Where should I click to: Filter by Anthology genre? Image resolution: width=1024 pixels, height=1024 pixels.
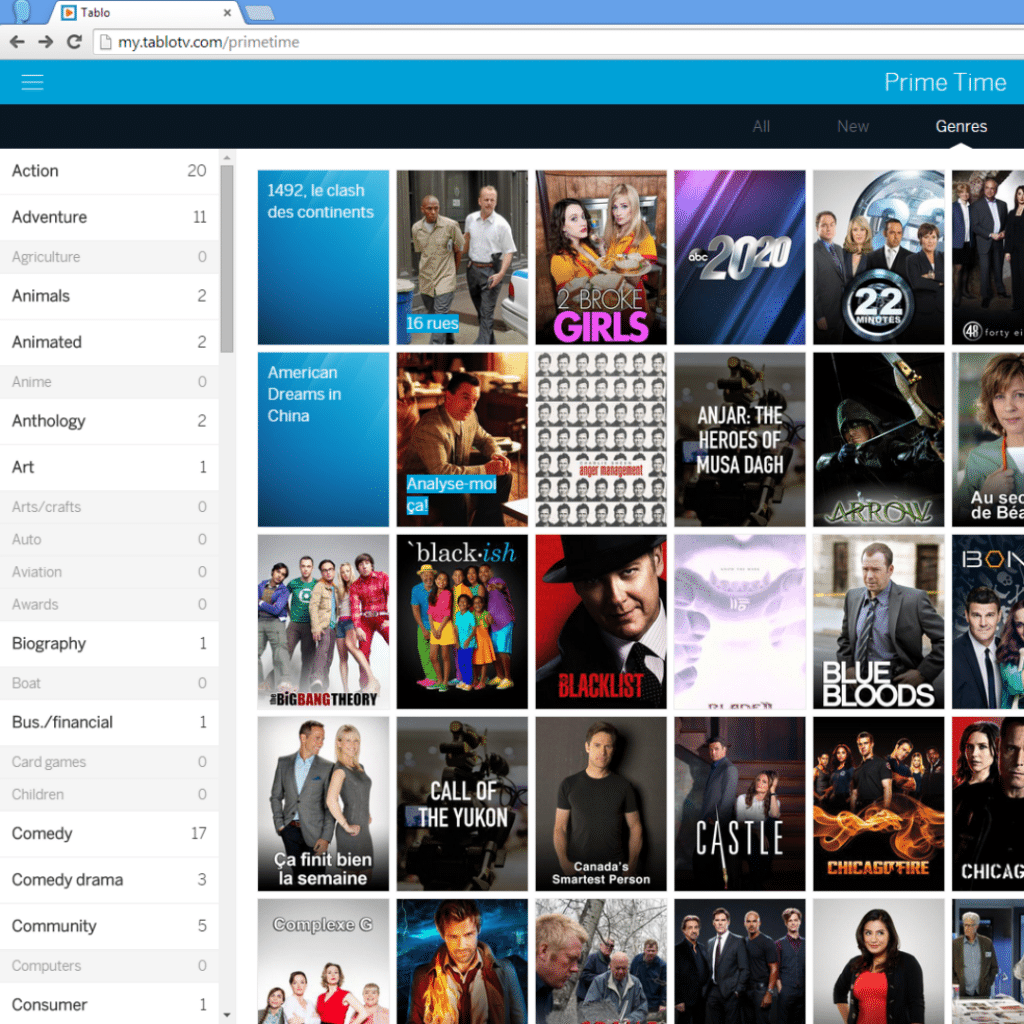(x=109, y=421)
